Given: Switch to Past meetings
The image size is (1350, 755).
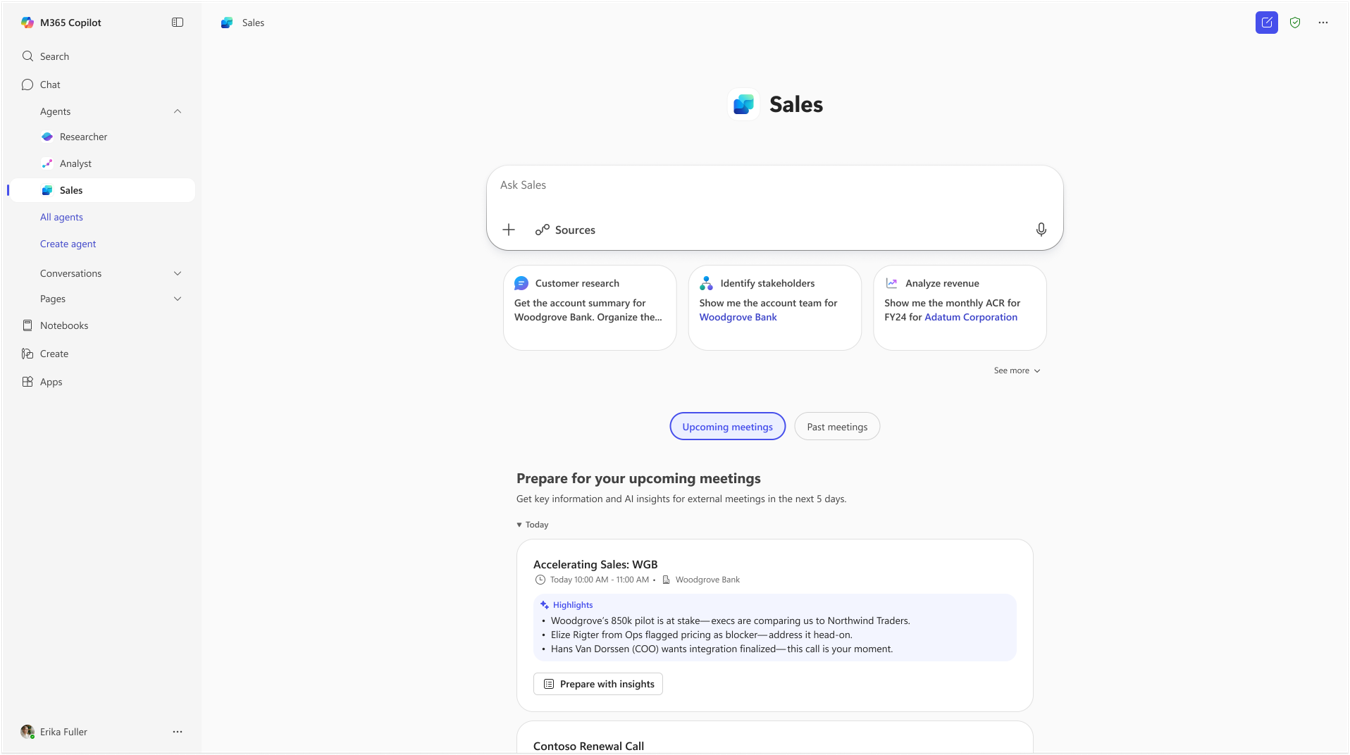Looking at the screenshot, I should click(837, 427).
